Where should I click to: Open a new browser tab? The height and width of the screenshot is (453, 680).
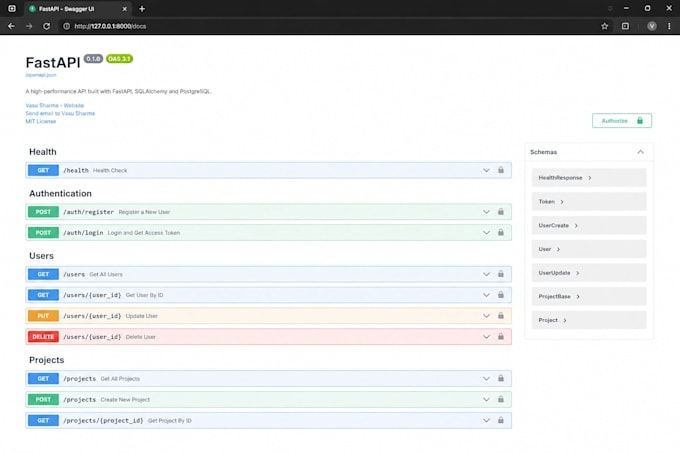[142, 9]
